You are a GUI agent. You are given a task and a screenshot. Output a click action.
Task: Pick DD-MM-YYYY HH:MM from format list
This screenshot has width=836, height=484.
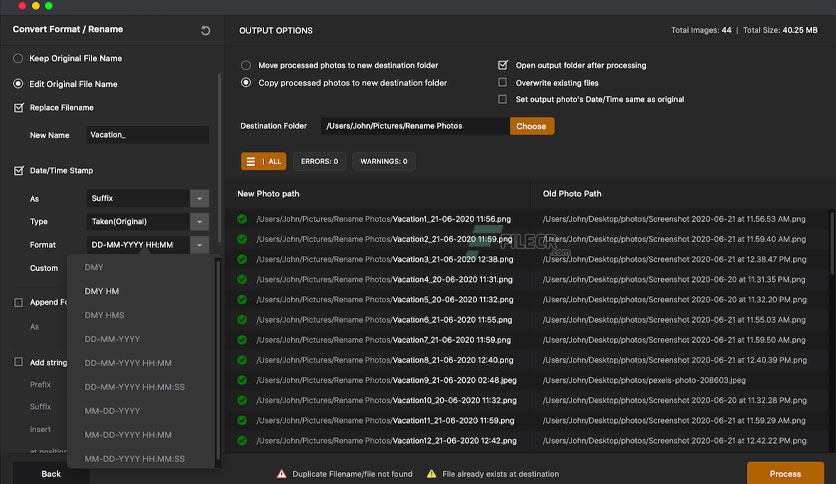click(x=128, y=363)
